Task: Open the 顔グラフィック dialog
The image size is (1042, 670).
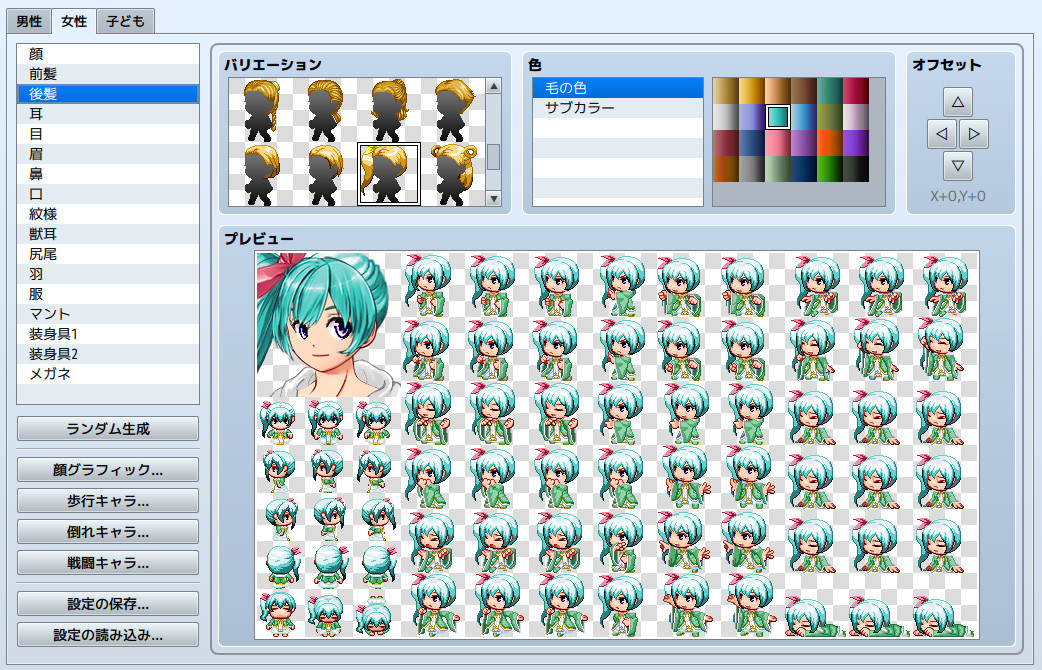Action: [107, 469]
